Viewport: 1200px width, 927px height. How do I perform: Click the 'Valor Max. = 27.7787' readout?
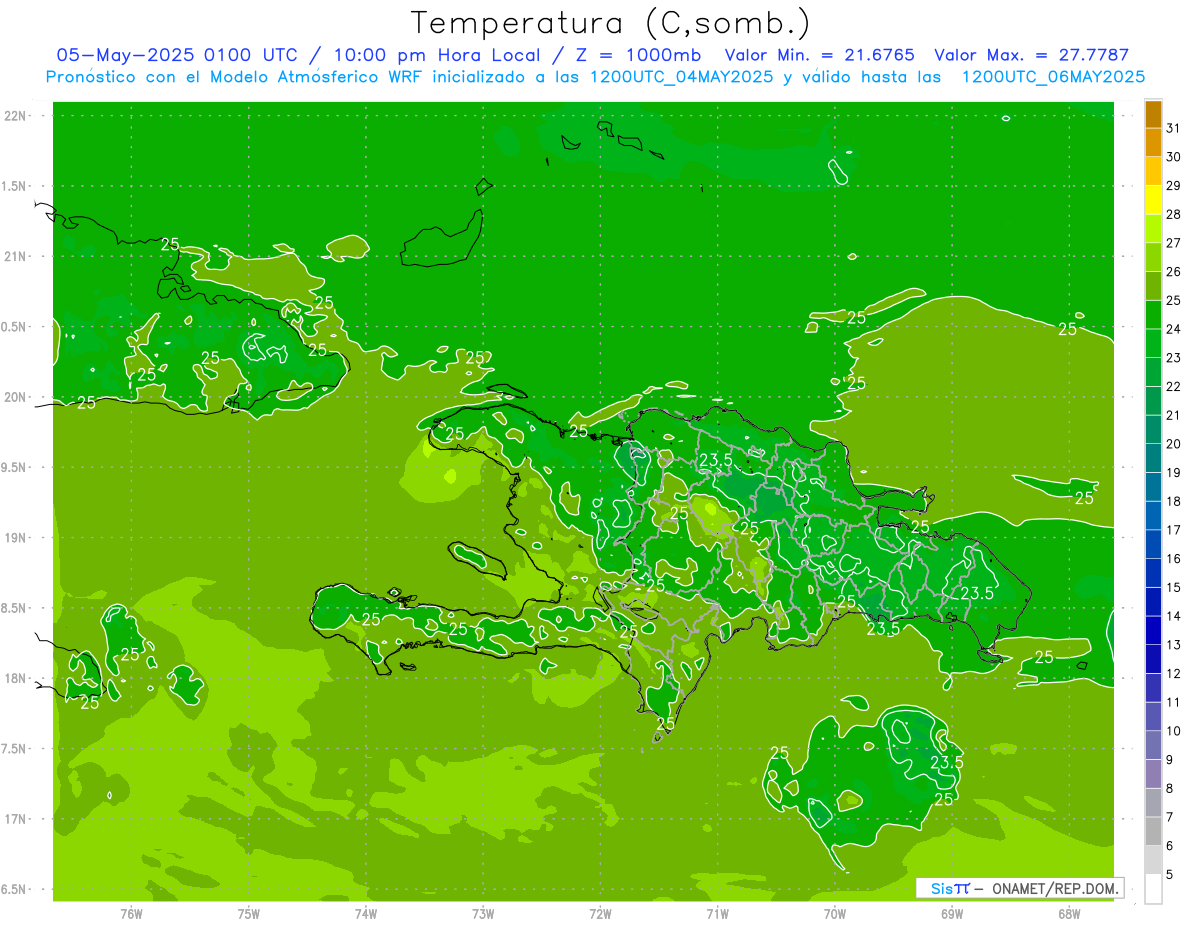[1031, 55]
